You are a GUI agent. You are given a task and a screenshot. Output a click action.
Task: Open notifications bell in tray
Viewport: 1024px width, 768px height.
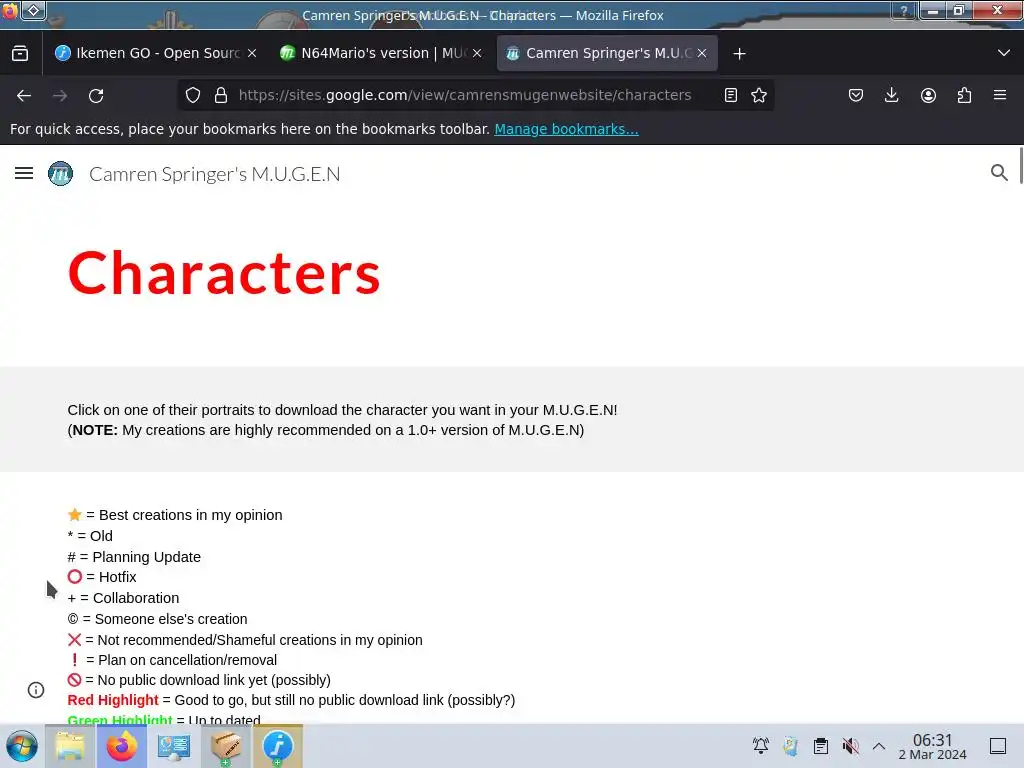[x=760, y=745]
